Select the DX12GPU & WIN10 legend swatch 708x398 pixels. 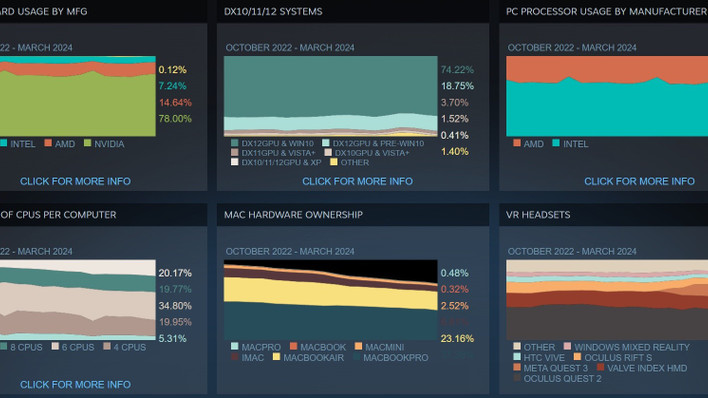click(x=234, y=143)
